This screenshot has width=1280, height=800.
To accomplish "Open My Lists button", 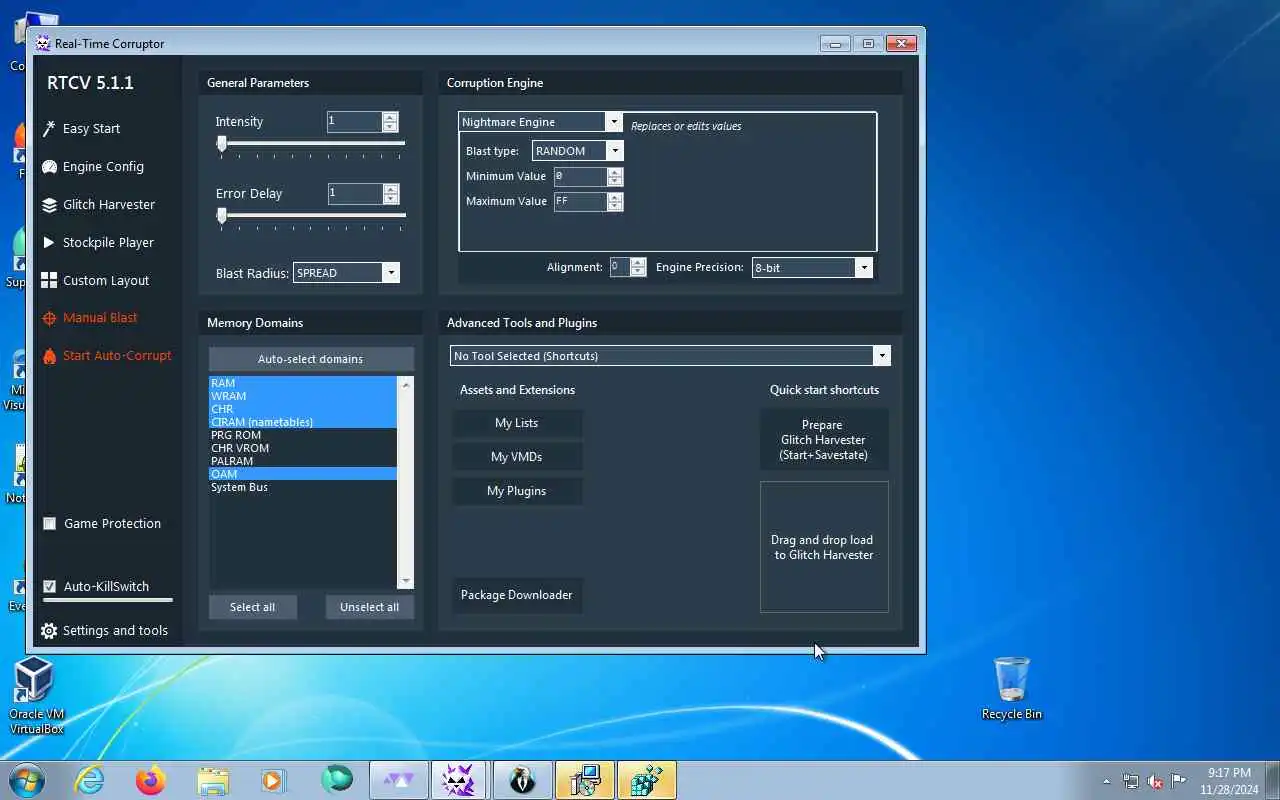I will click(x=517, y=423).
